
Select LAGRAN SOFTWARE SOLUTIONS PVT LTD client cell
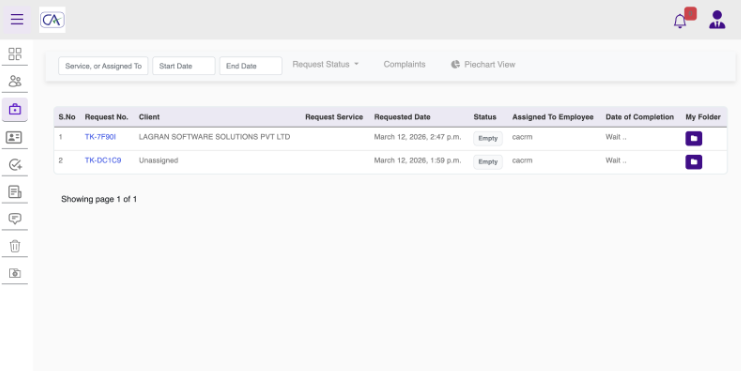click(x=215, y=137)
